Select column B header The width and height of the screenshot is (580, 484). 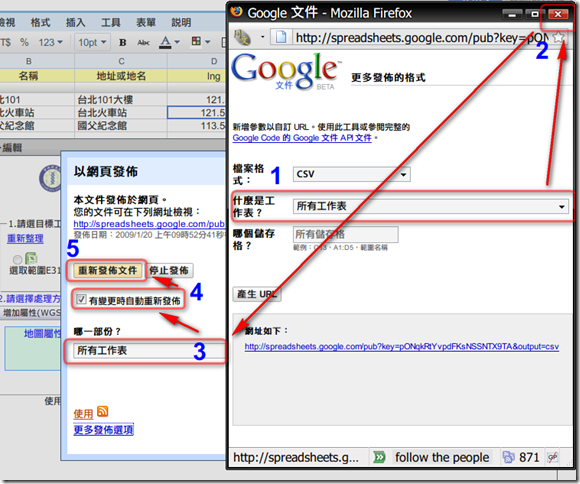[29, 61]
